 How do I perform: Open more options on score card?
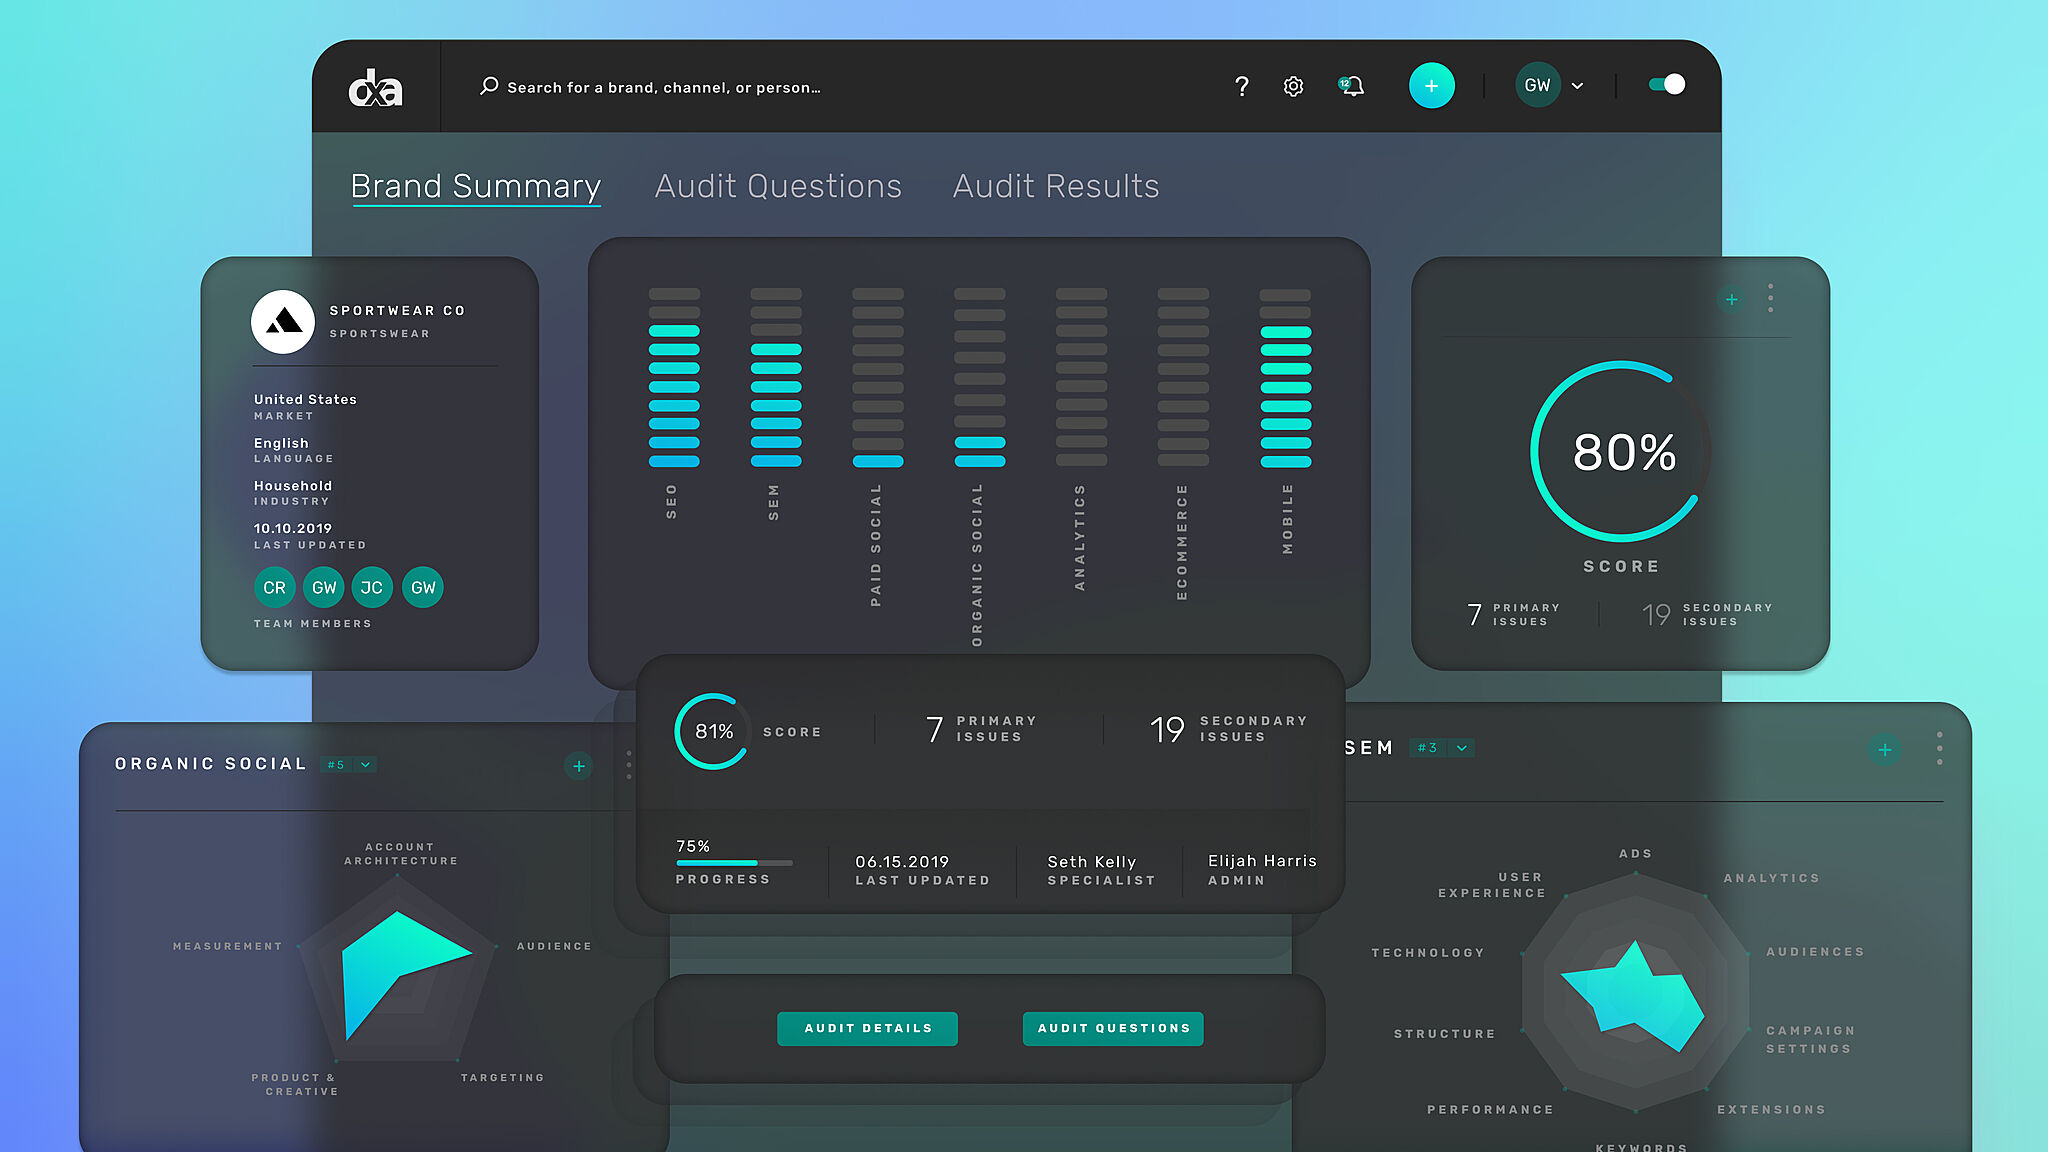pyautogui.click(x=1771, y=298)
